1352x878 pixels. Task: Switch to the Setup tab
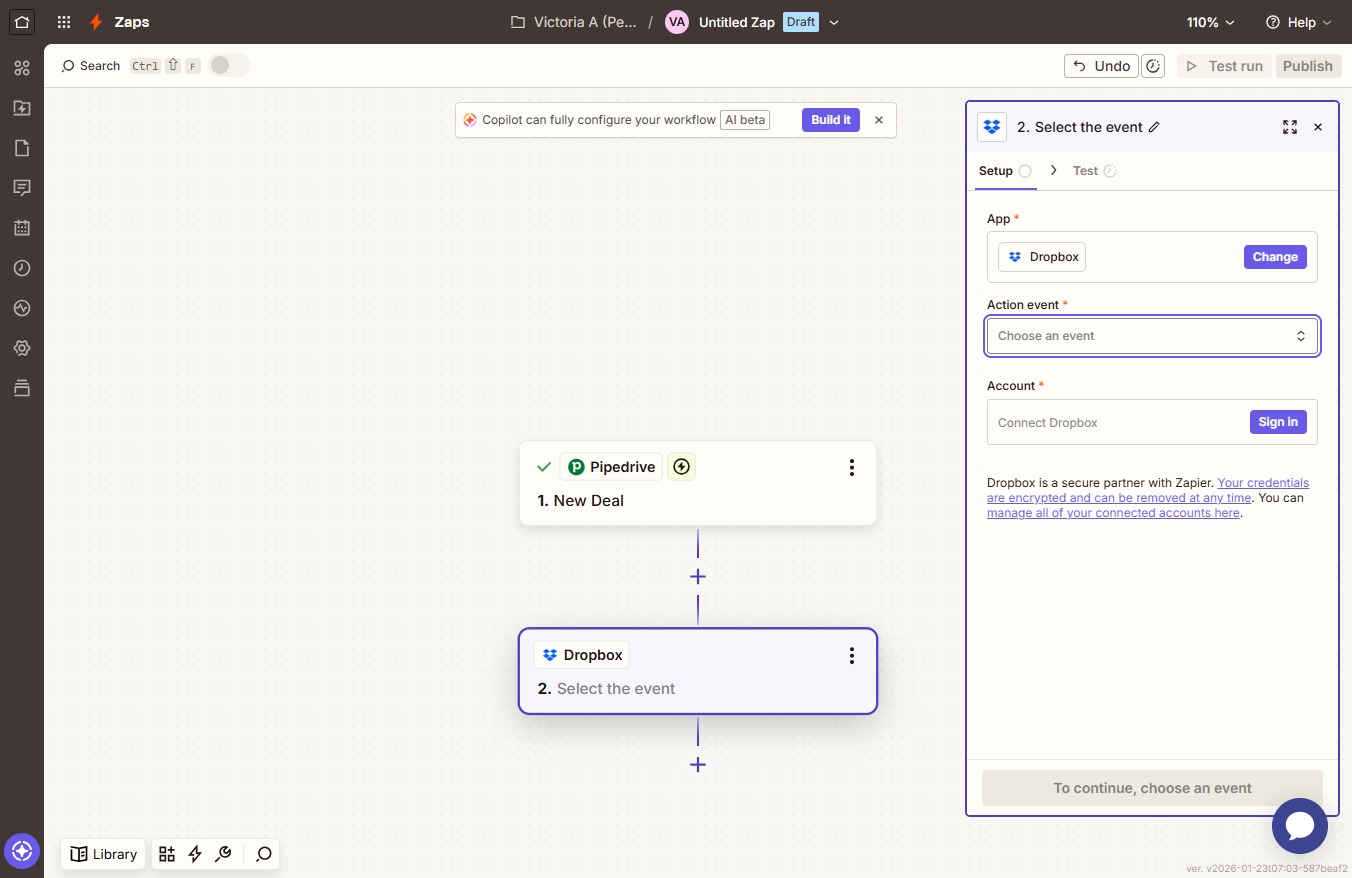click(x=1005, y=171)
